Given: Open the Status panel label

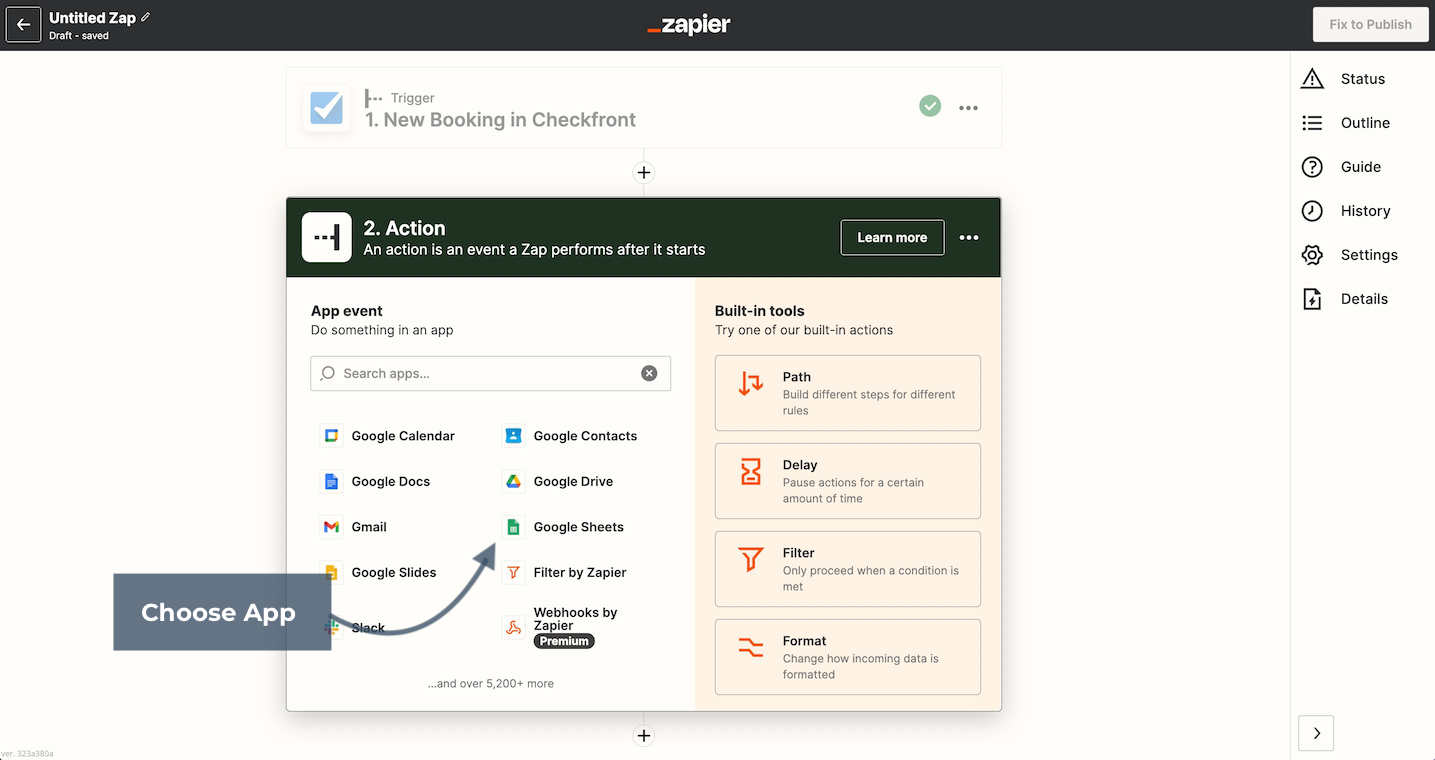Looking at the screenshot, I should pyautogui.click(x=1363, y=79).
